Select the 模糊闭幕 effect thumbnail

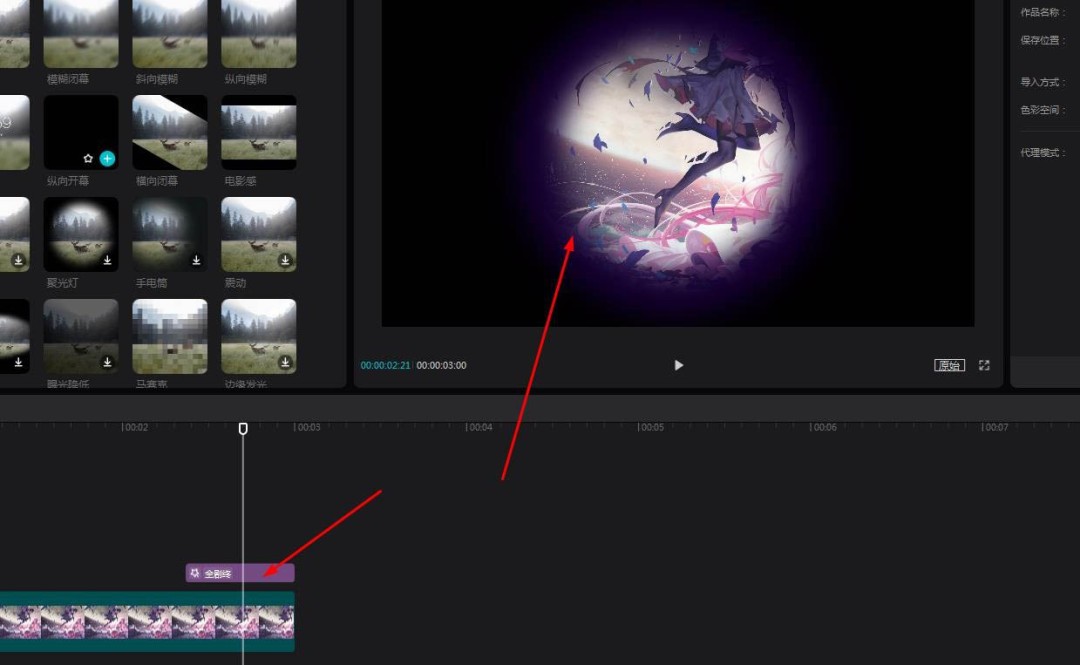pos(81,35)
